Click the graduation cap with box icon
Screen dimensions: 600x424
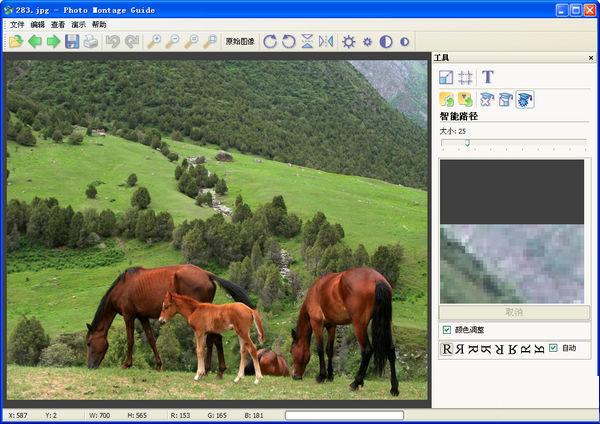pos(505,100)
